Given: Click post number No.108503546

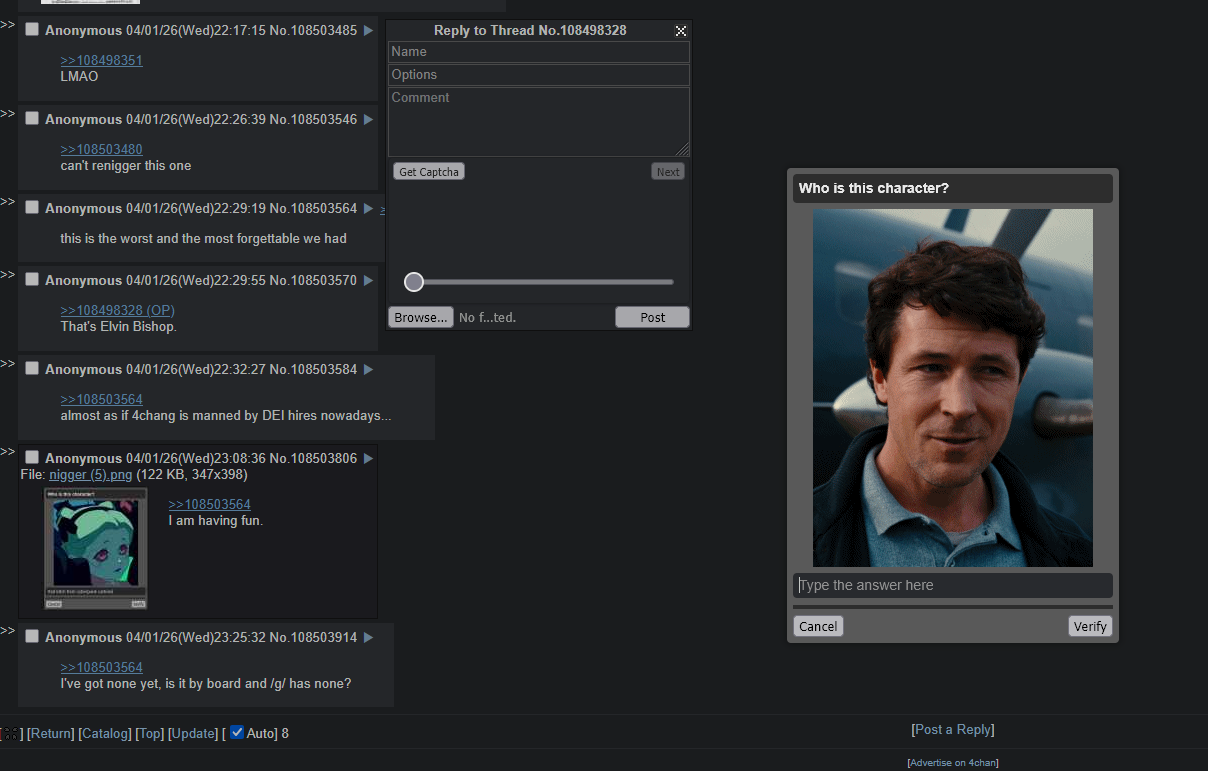Looking at the screenshot, I should pos(313,119).
